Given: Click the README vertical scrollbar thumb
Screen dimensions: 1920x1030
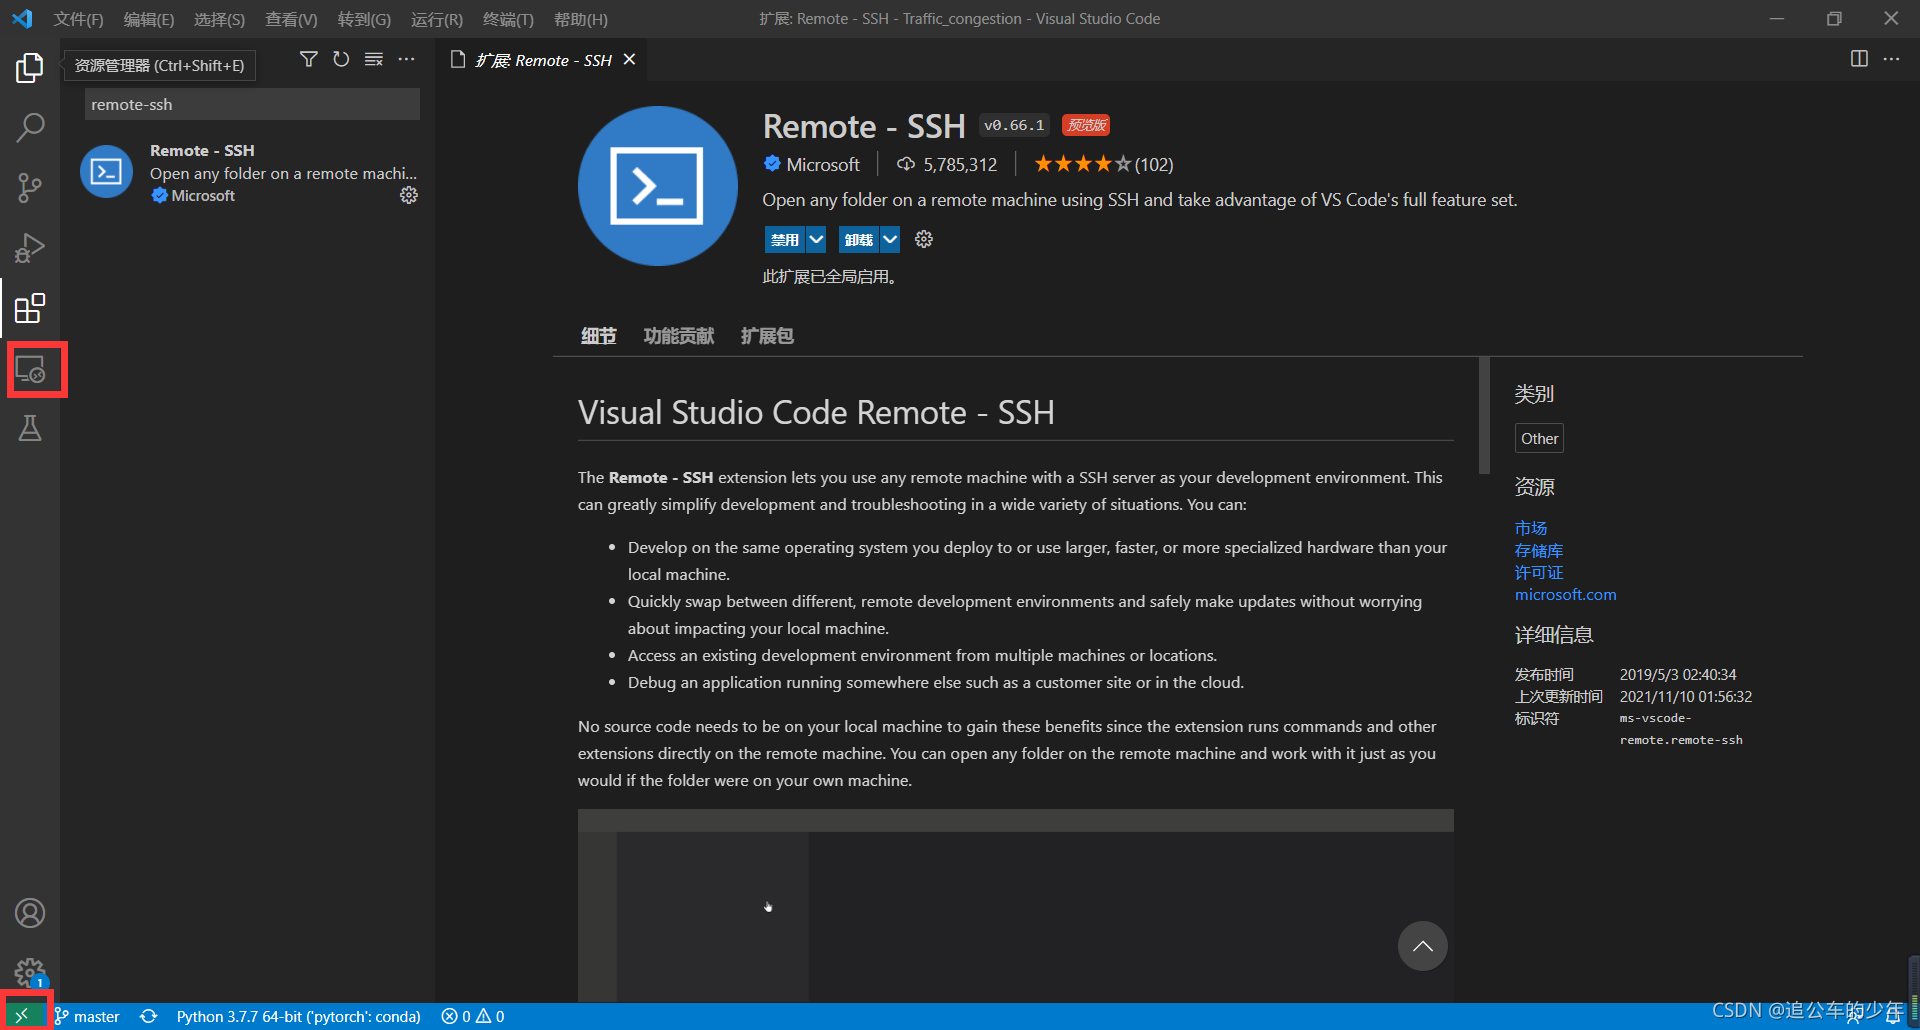Looking at the screenshot, I should [x=1484, y=415].
